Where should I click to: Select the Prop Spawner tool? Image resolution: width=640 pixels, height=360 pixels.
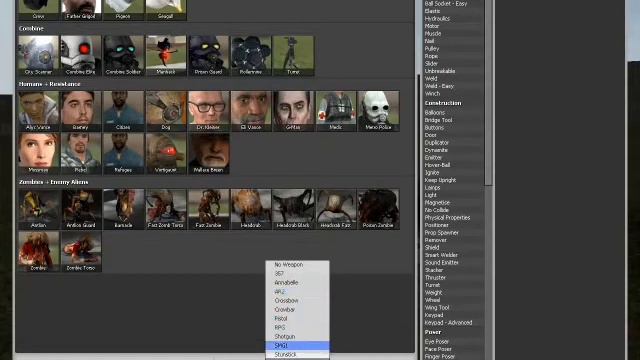coord(442,233)
